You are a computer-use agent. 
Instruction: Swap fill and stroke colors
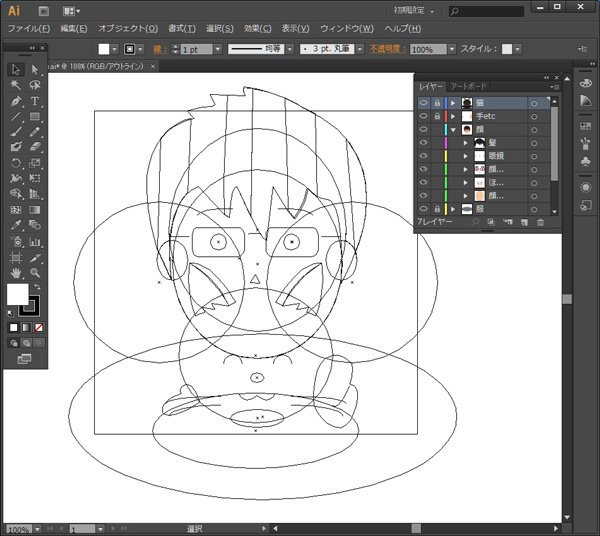[37, 287]
